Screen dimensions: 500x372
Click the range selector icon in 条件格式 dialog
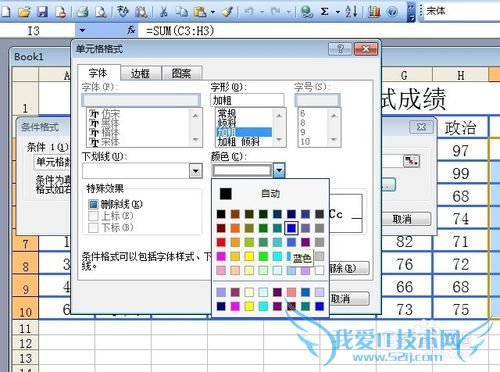click(411, 161)
